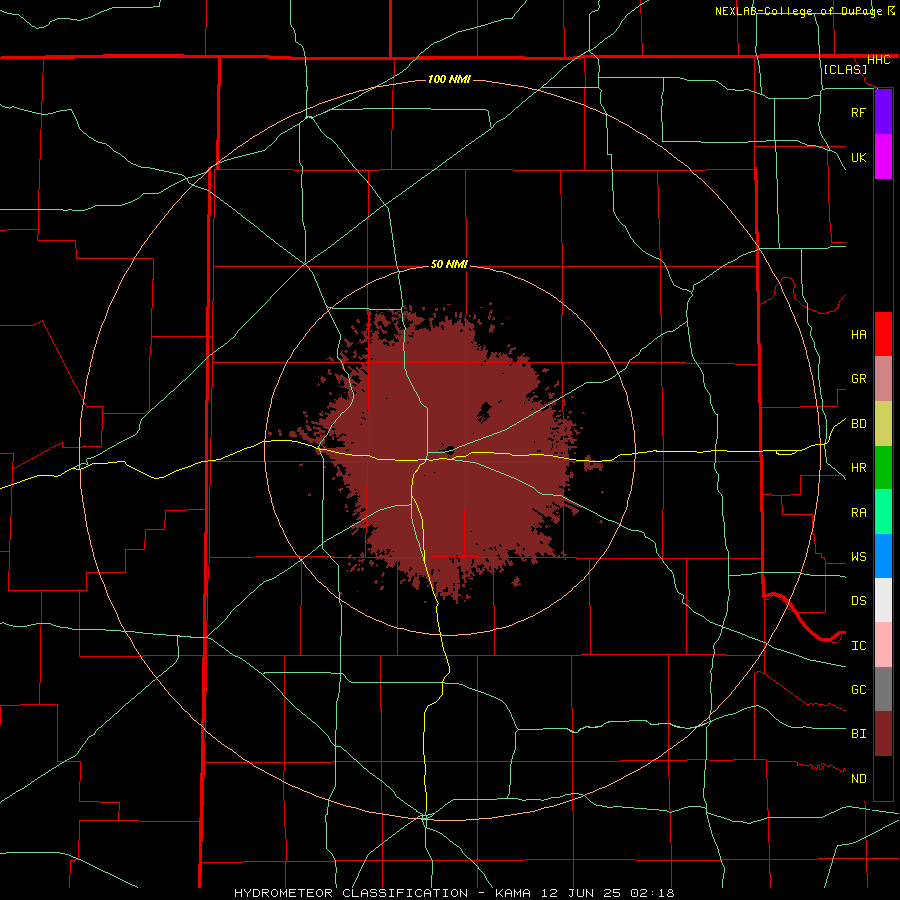Click the UK legend label

point(858,157)
